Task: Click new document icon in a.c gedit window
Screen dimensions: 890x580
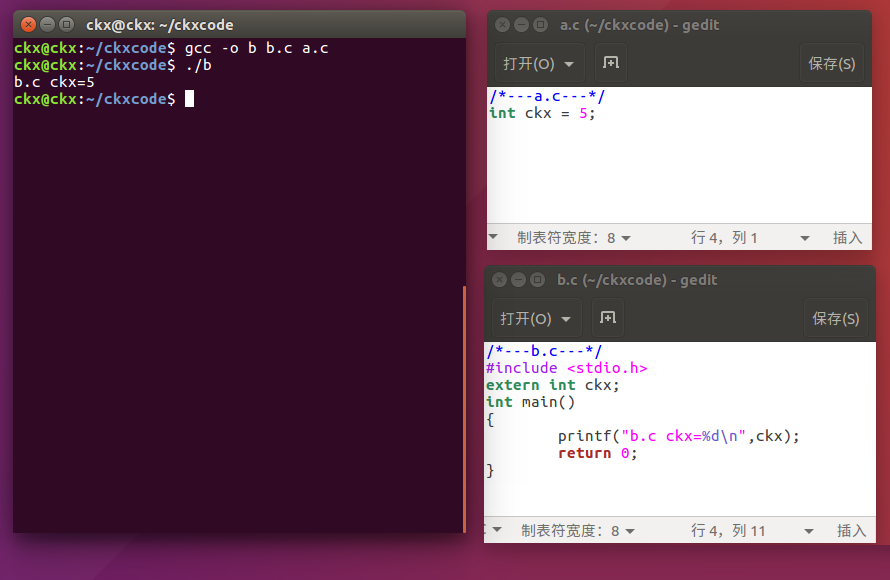Action: pos(610,63)
